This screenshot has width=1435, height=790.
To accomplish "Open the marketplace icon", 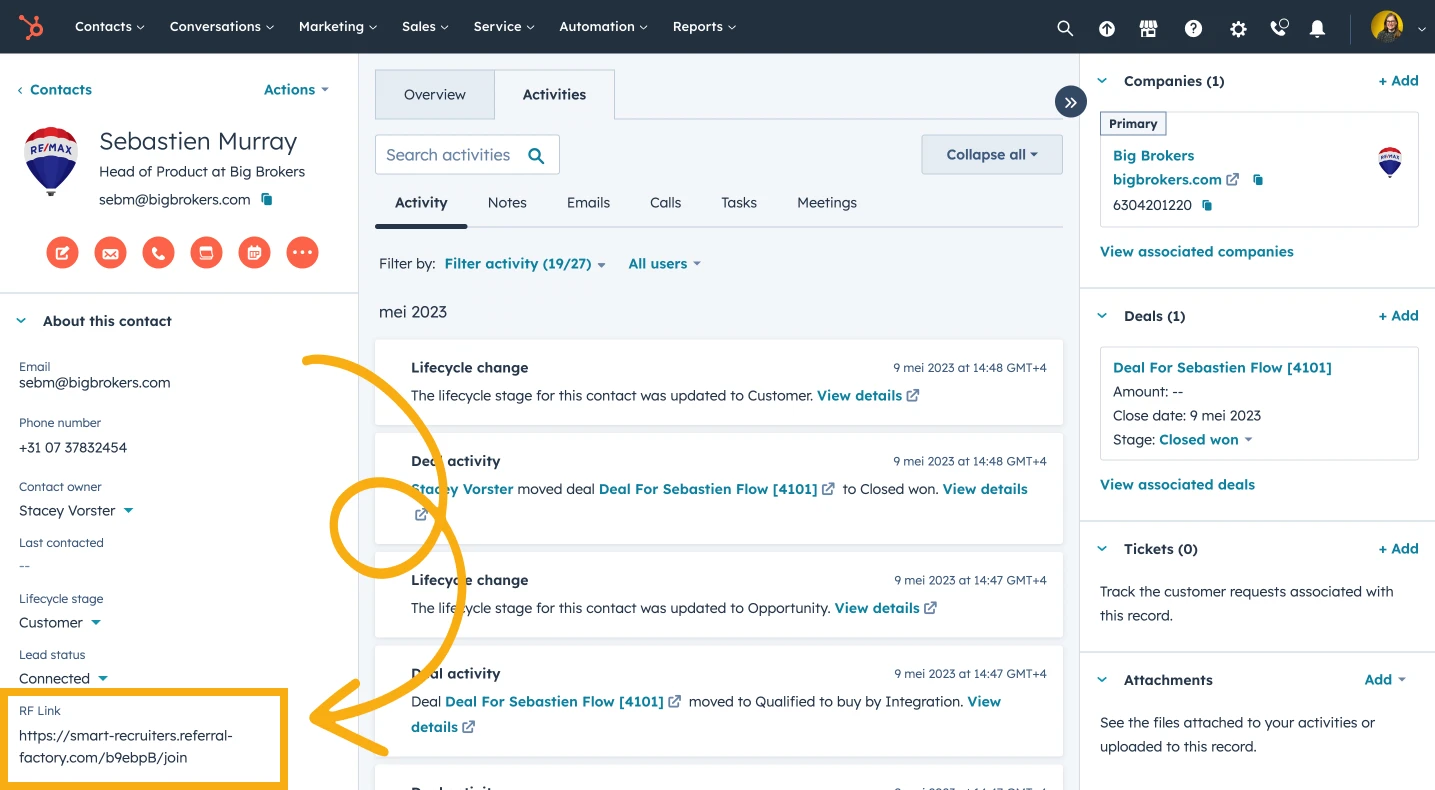I will click(x=1149, y=28).
